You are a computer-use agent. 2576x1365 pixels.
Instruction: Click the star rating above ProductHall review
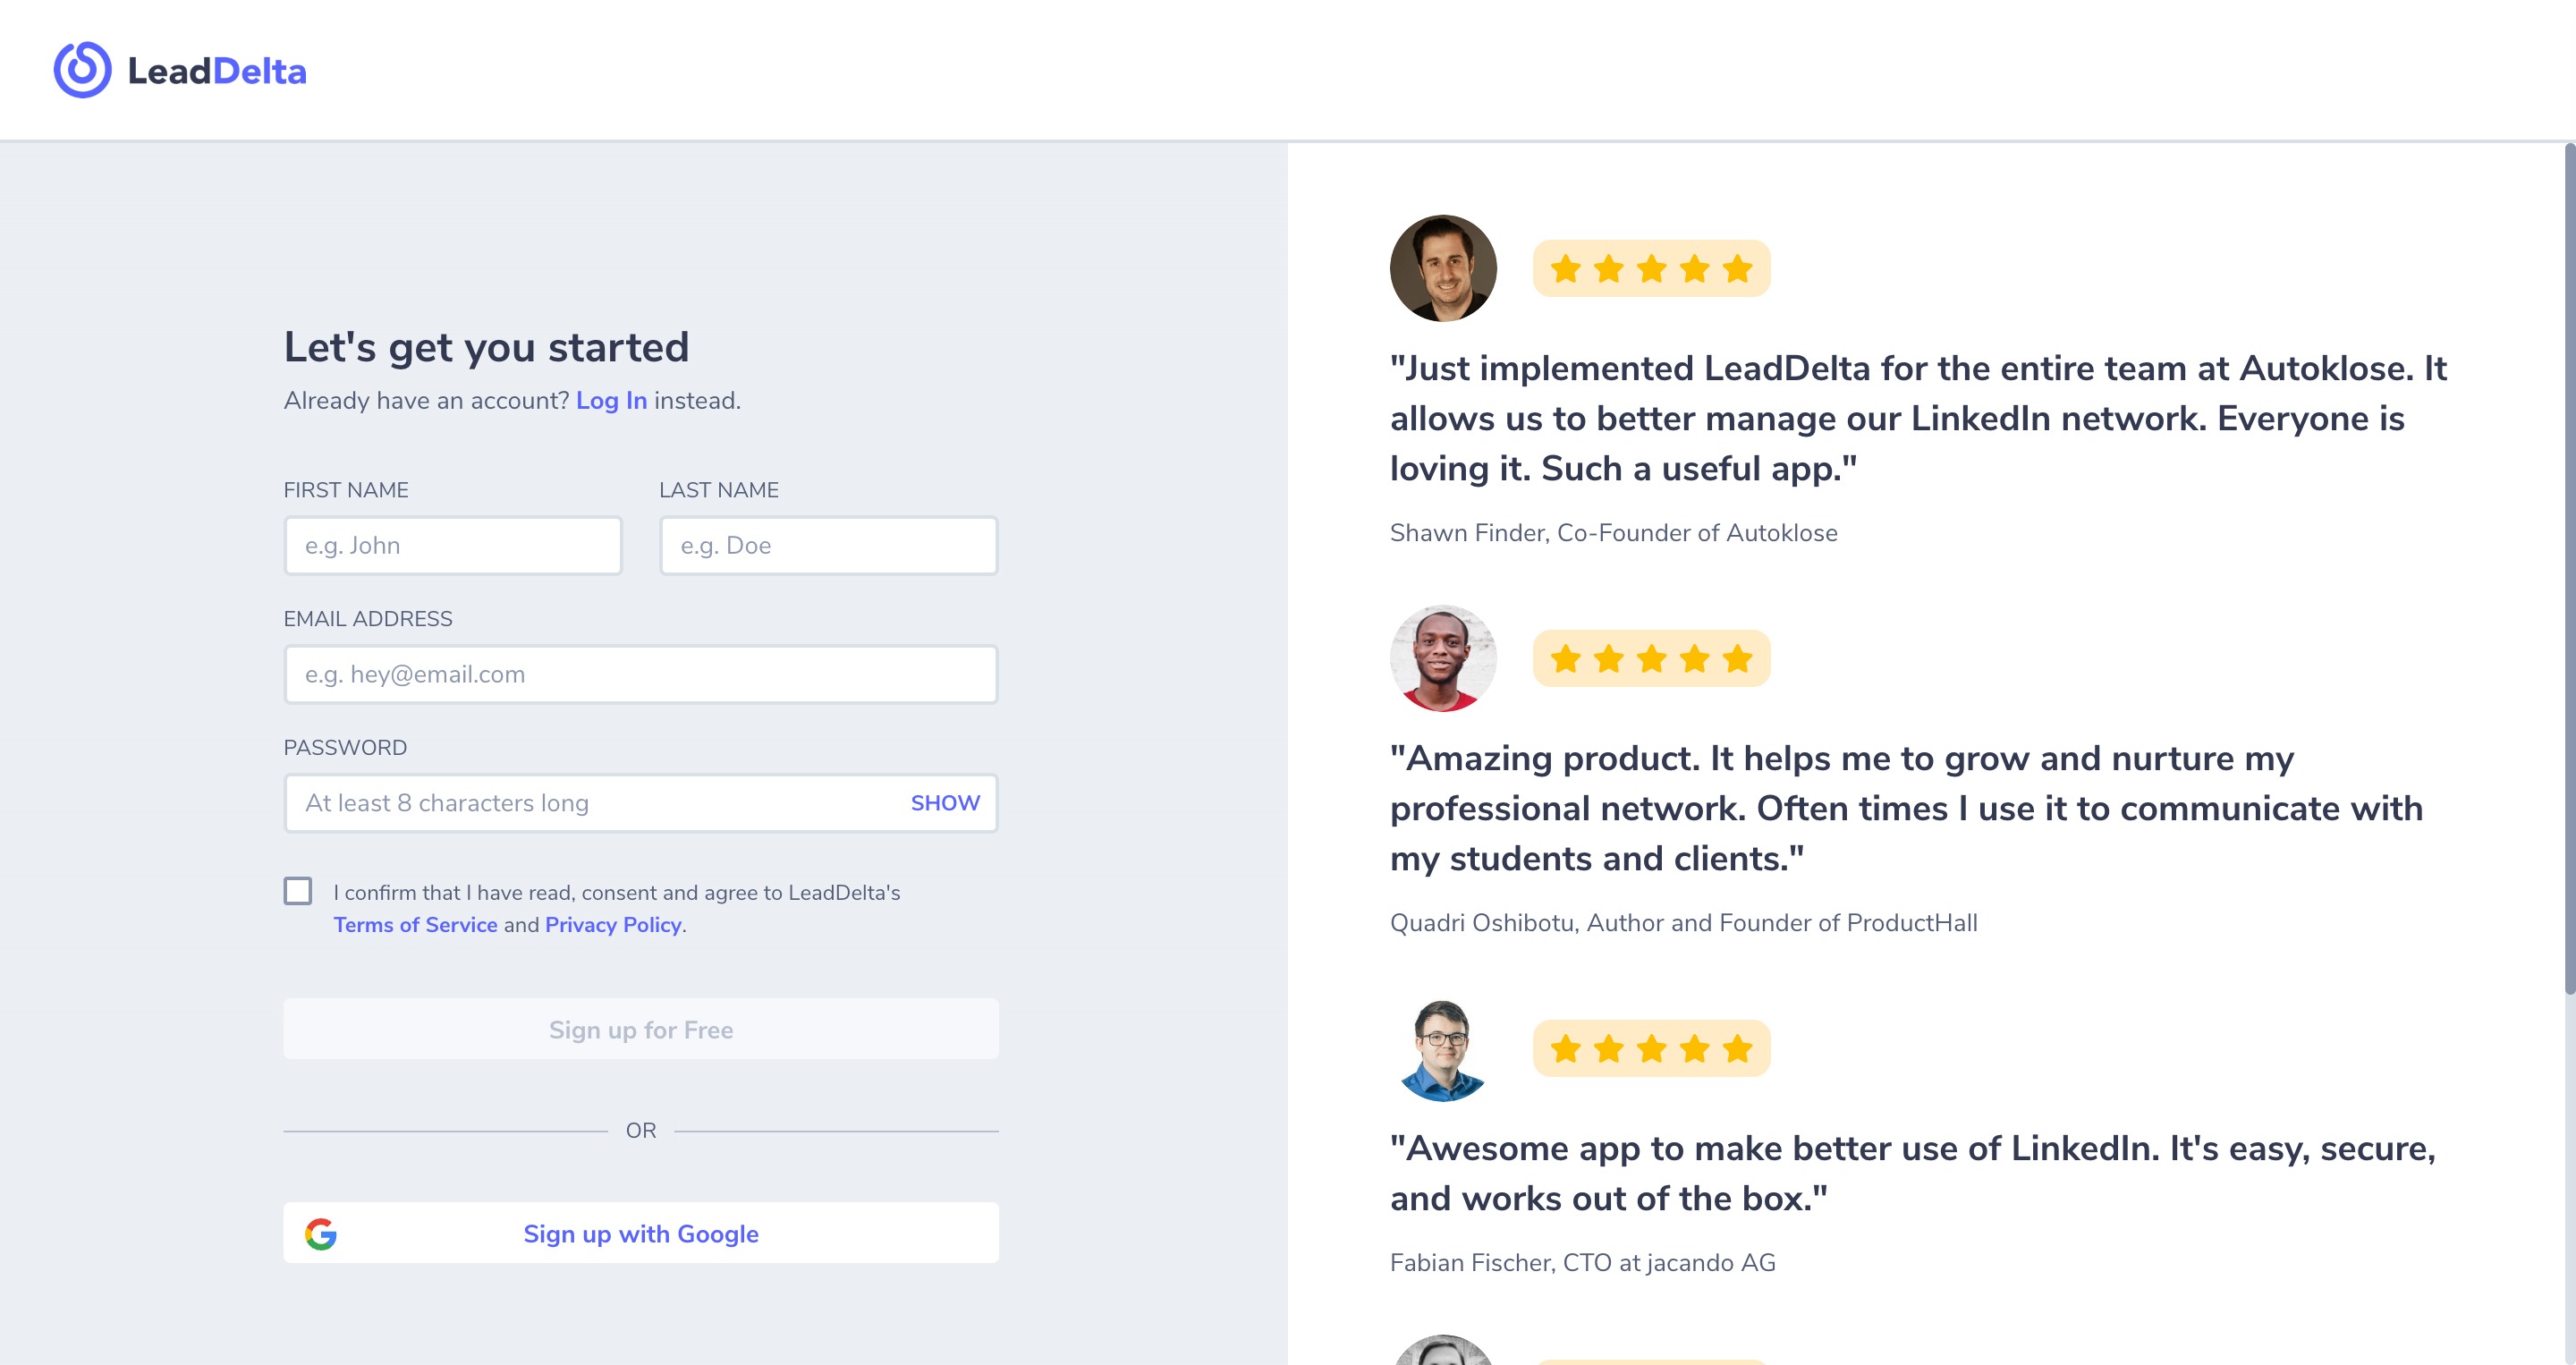1651,658
